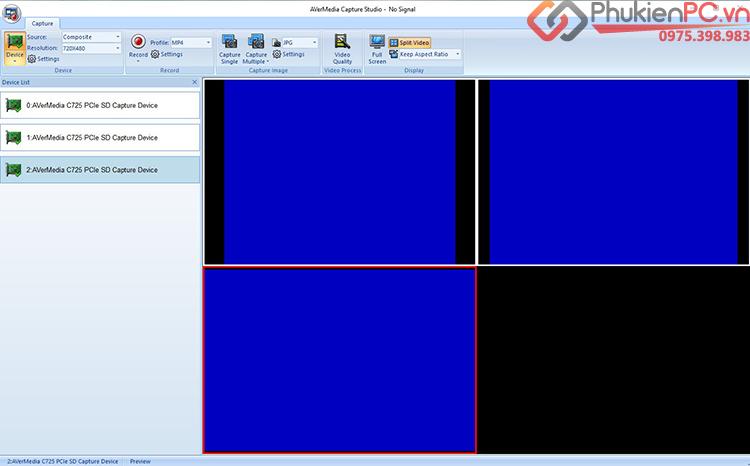Take a Capture Single snapshot
The image size is (750, 466).
coord(230,49)
